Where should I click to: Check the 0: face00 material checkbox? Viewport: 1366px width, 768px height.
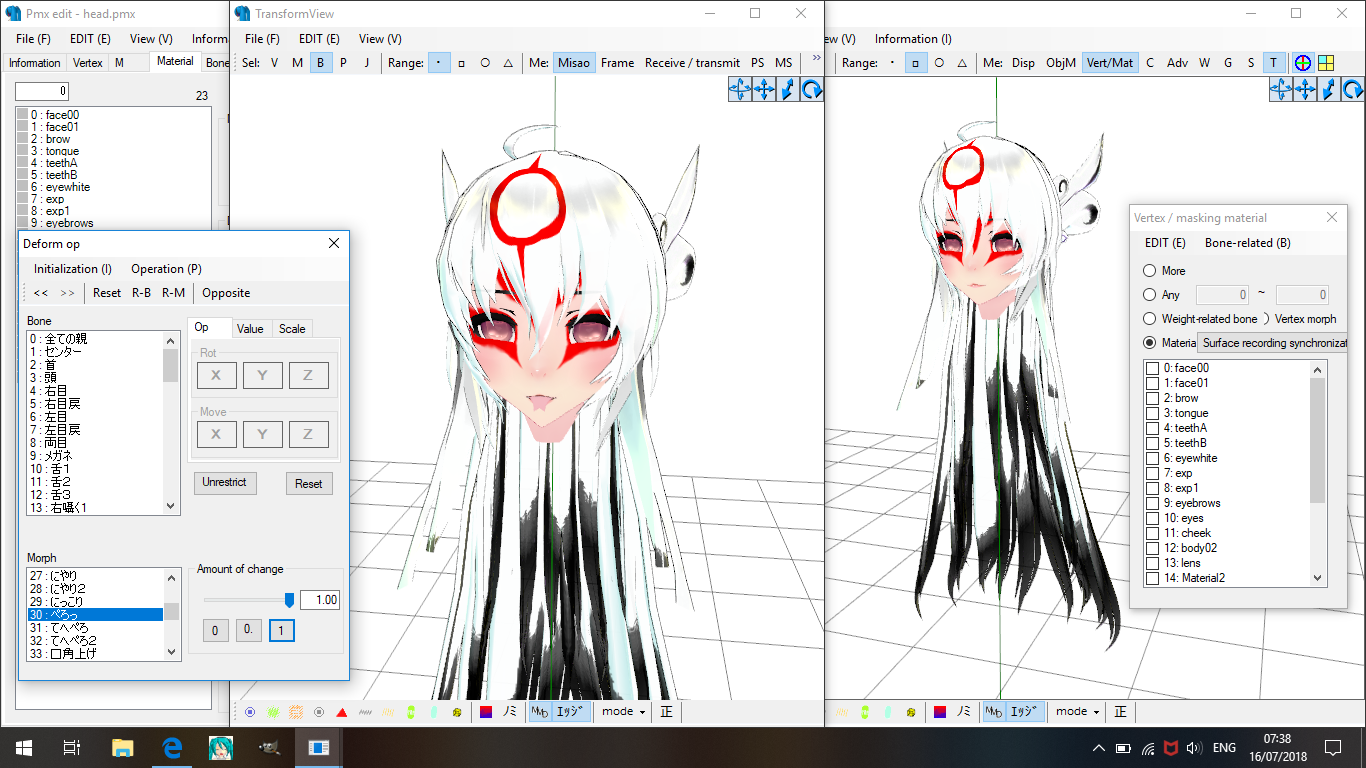pos(1153,368)
